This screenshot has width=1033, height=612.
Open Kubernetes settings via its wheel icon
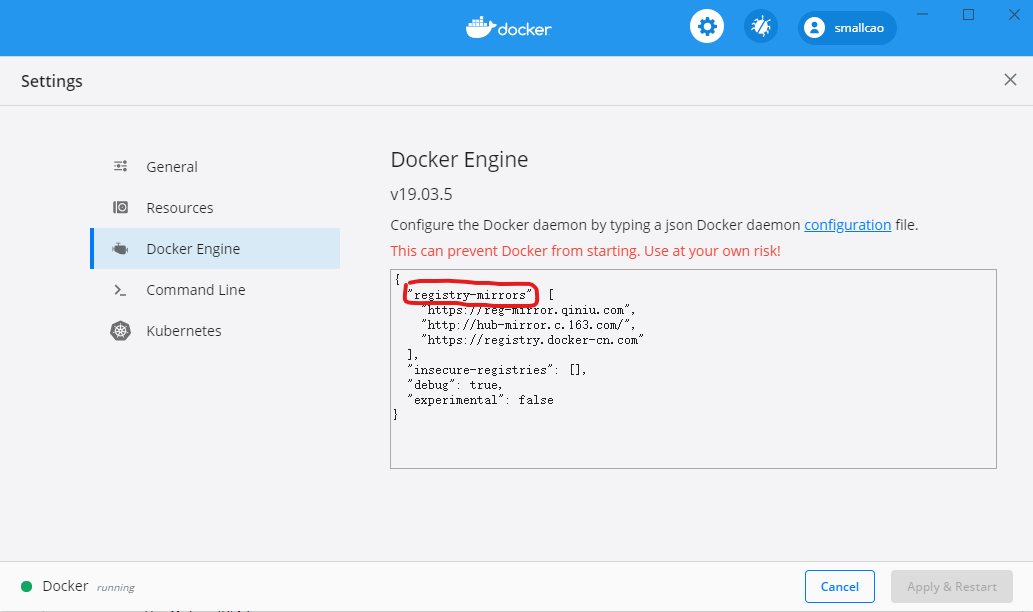[122, 330]
